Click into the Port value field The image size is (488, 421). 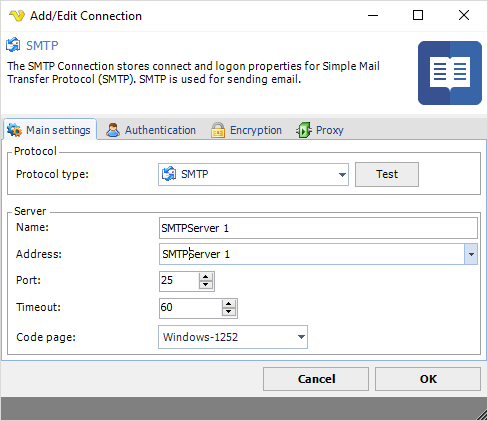point(179,281)
